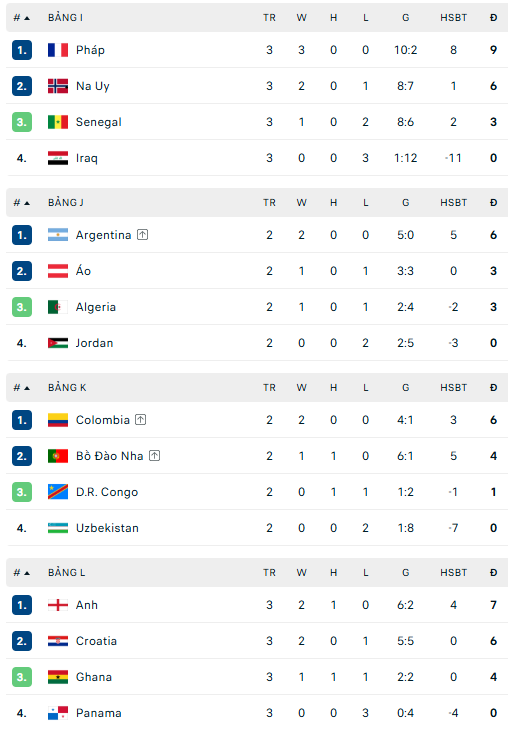
Task: Click the blue rank 1 badge for Anh
Action: [22, 605]
